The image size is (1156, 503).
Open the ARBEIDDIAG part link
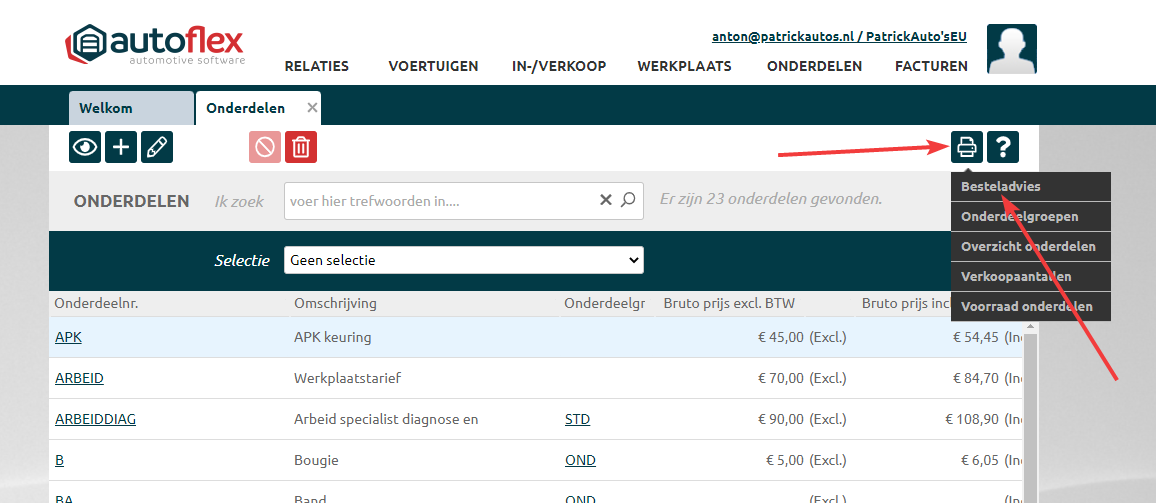click(95, 419)
